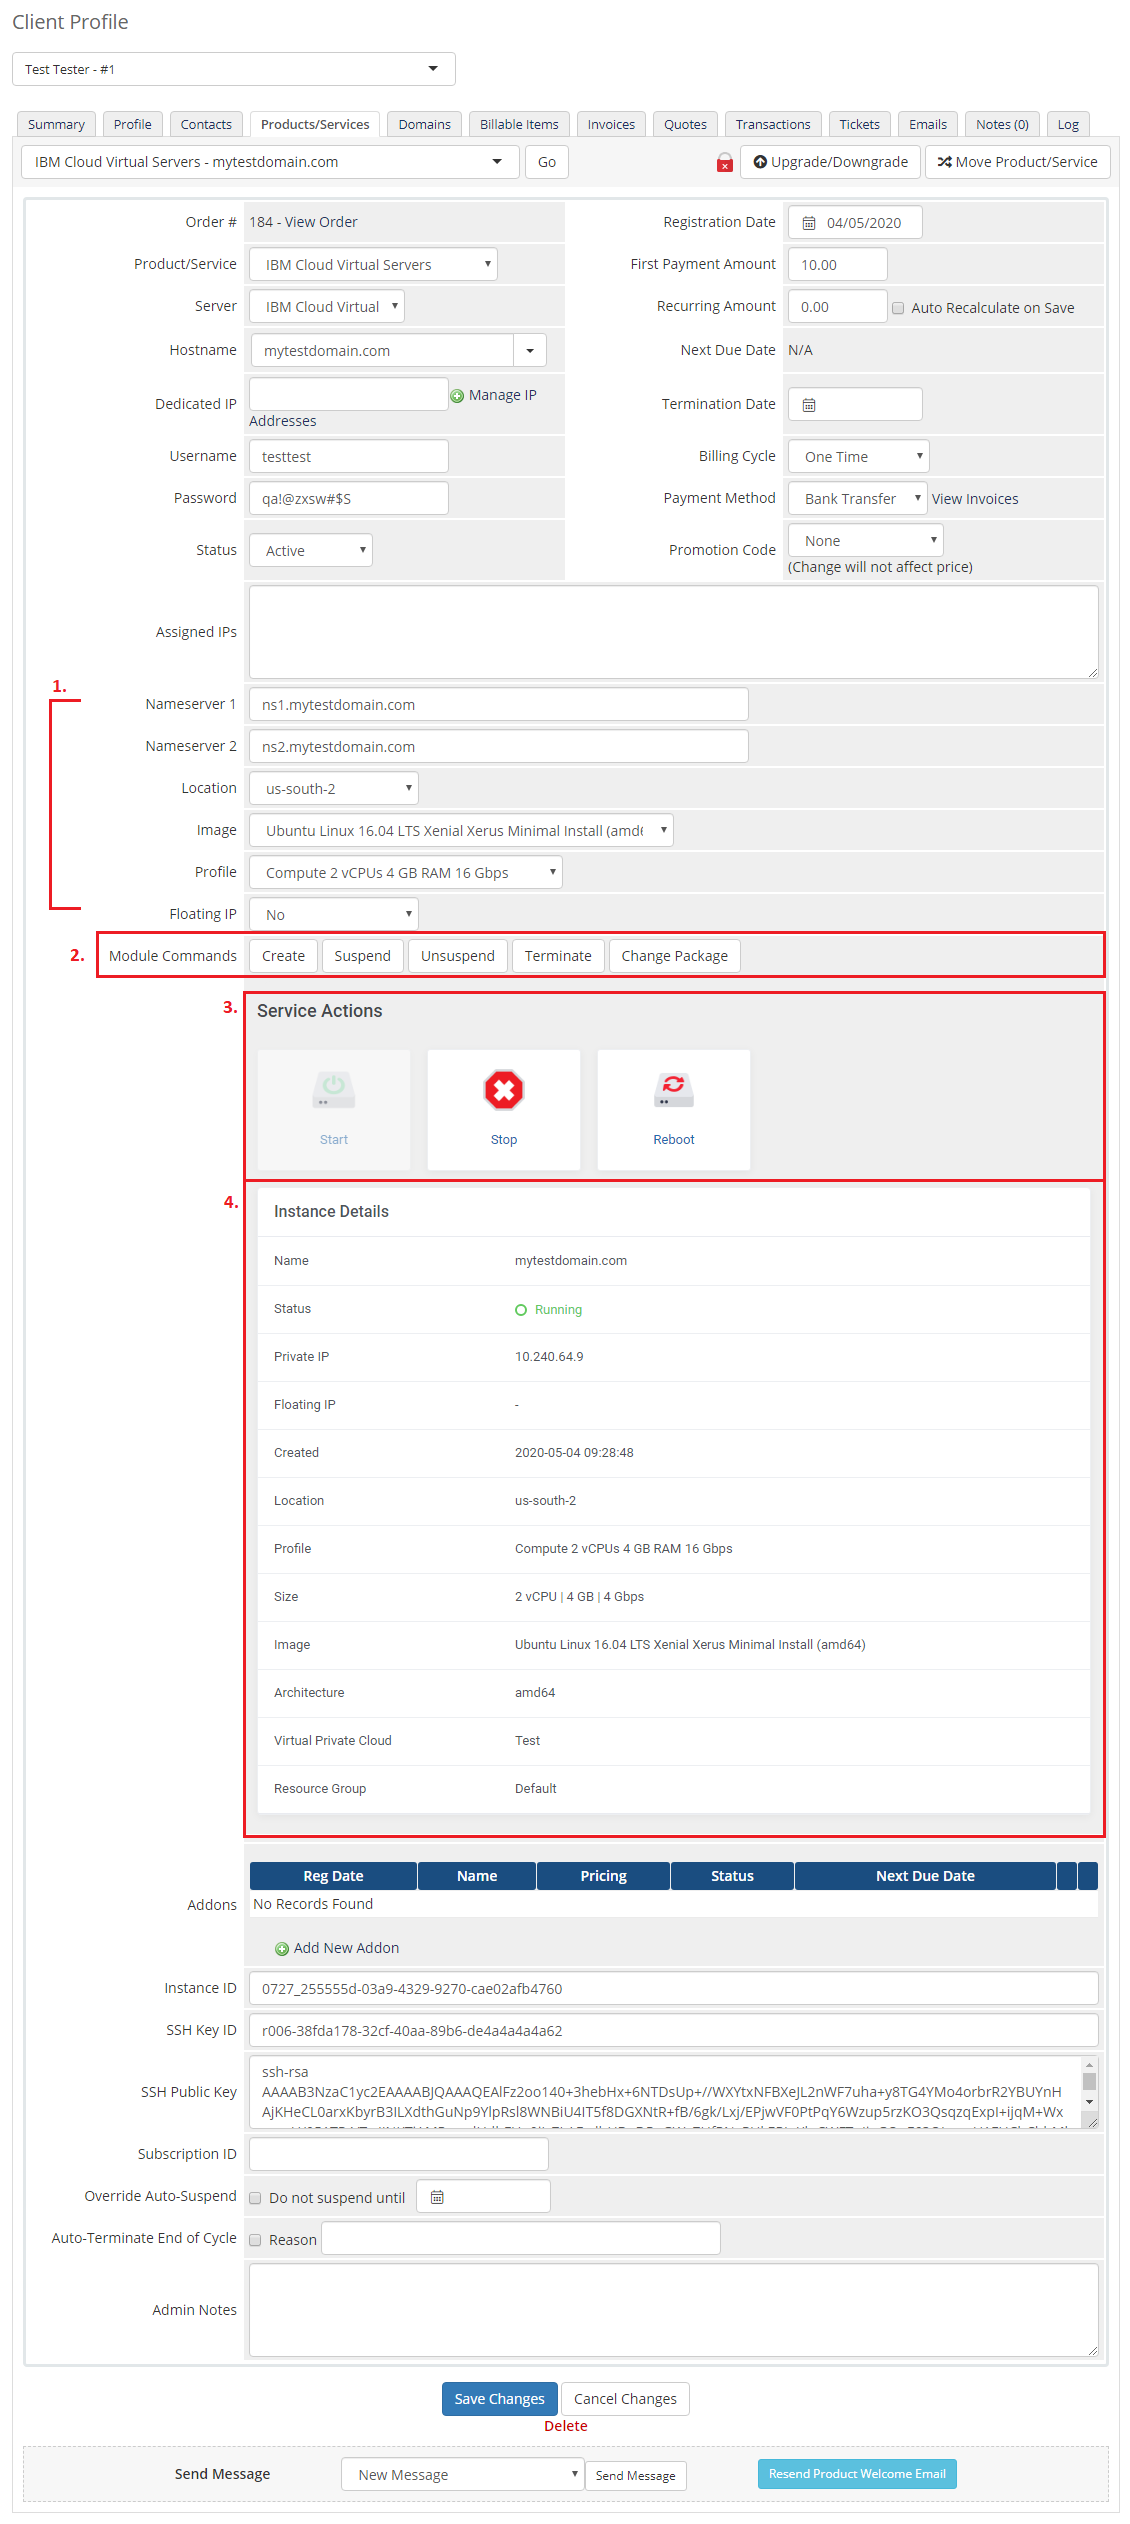1130x2524 pixels.
Task: Switch to the Billable Items tab
Action: [x=519, y=124]
